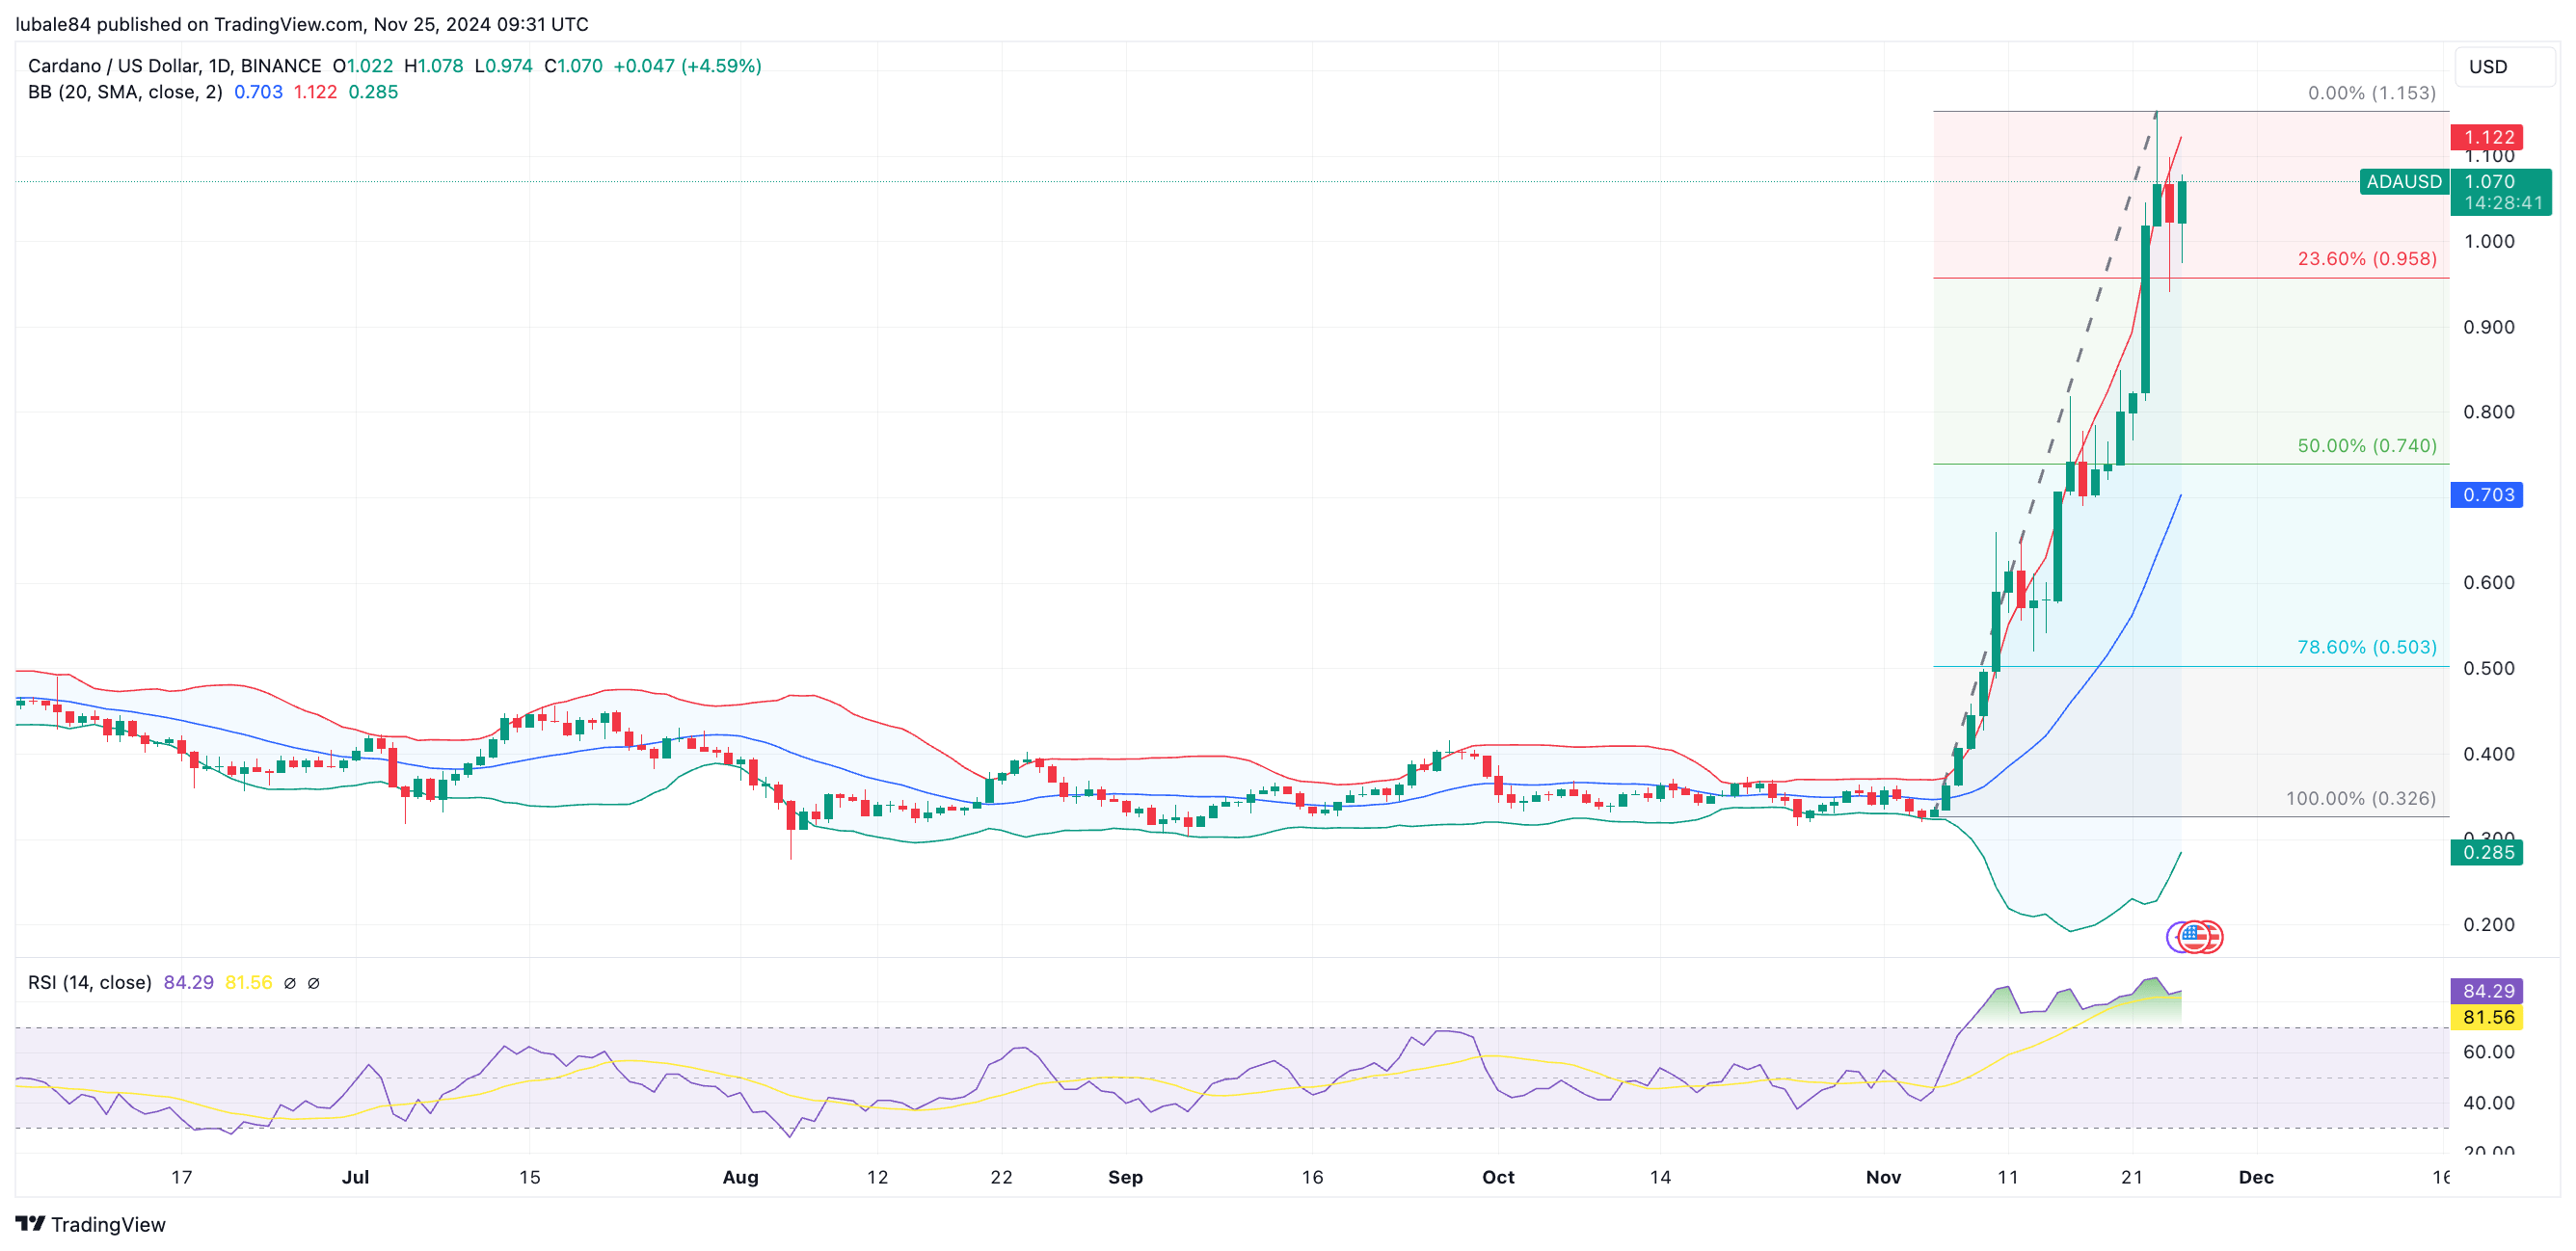This screenshot has width=2576, height=1251.
Task: Click the current price 1.070 countdown tag
Action: point(2500,192)
